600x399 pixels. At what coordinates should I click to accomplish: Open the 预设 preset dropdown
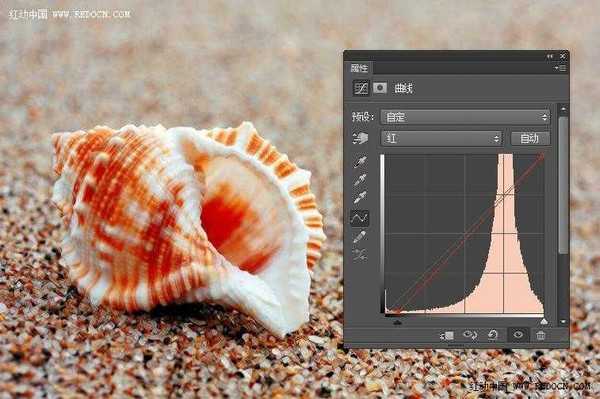(x=466, y=117)
